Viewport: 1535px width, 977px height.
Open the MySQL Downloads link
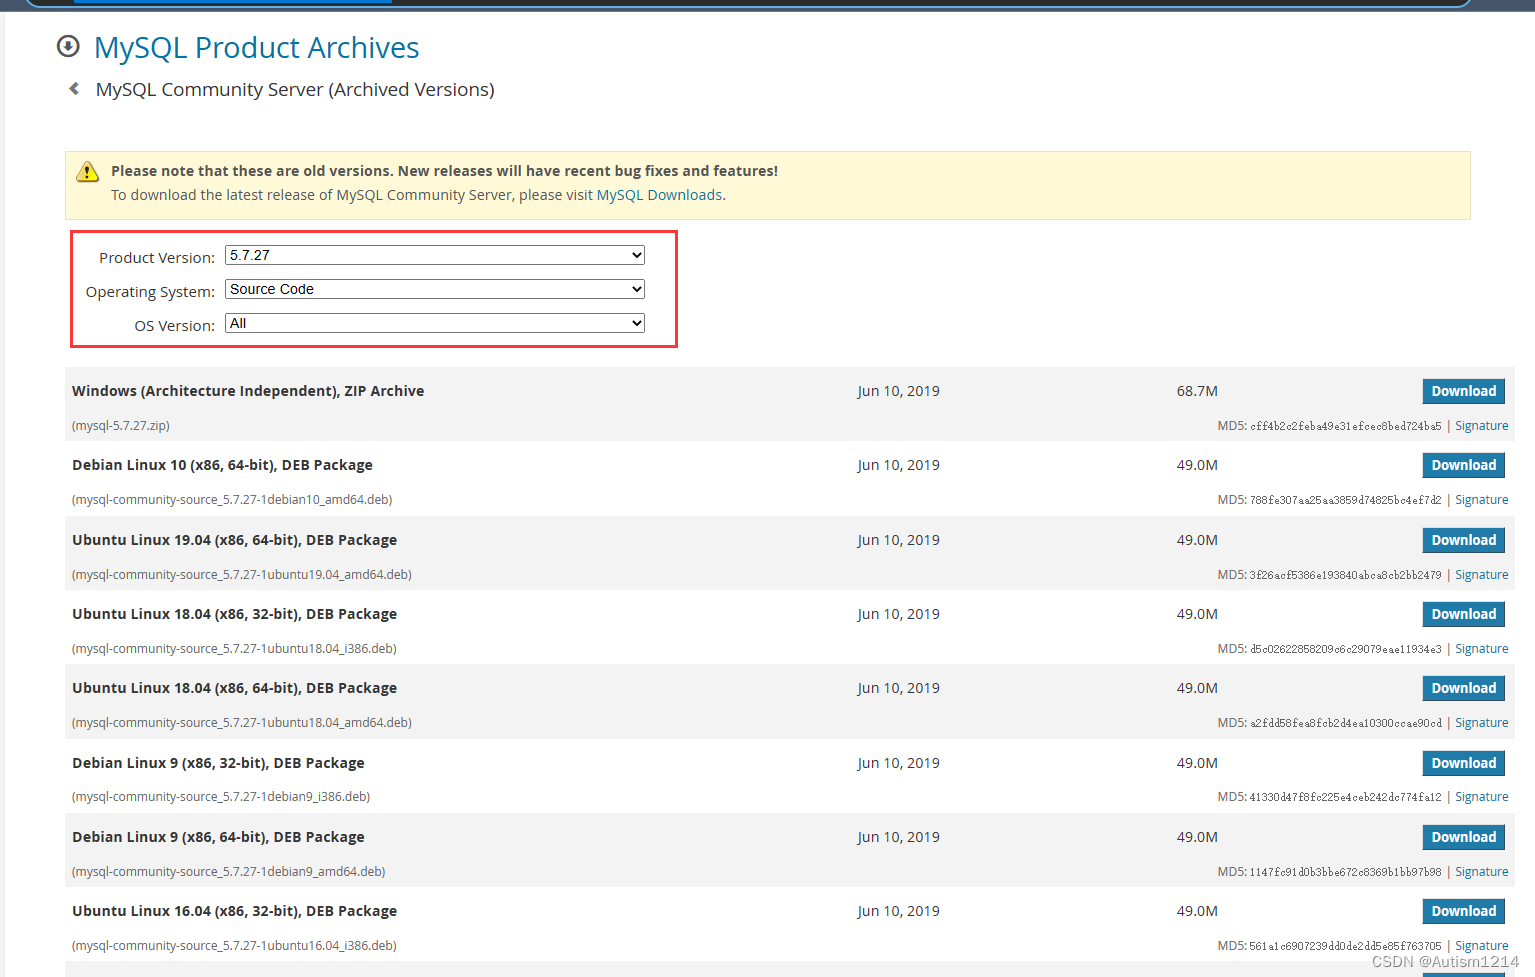pyautogui.click(x=659, y=195)
